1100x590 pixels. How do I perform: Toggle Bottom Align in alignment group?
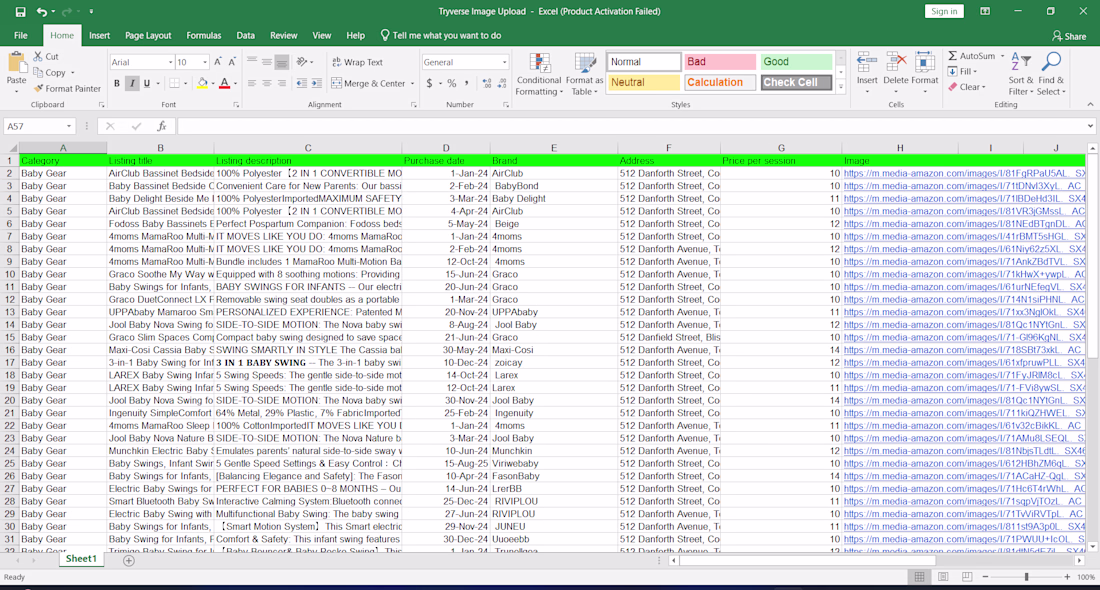pos(281,62)
